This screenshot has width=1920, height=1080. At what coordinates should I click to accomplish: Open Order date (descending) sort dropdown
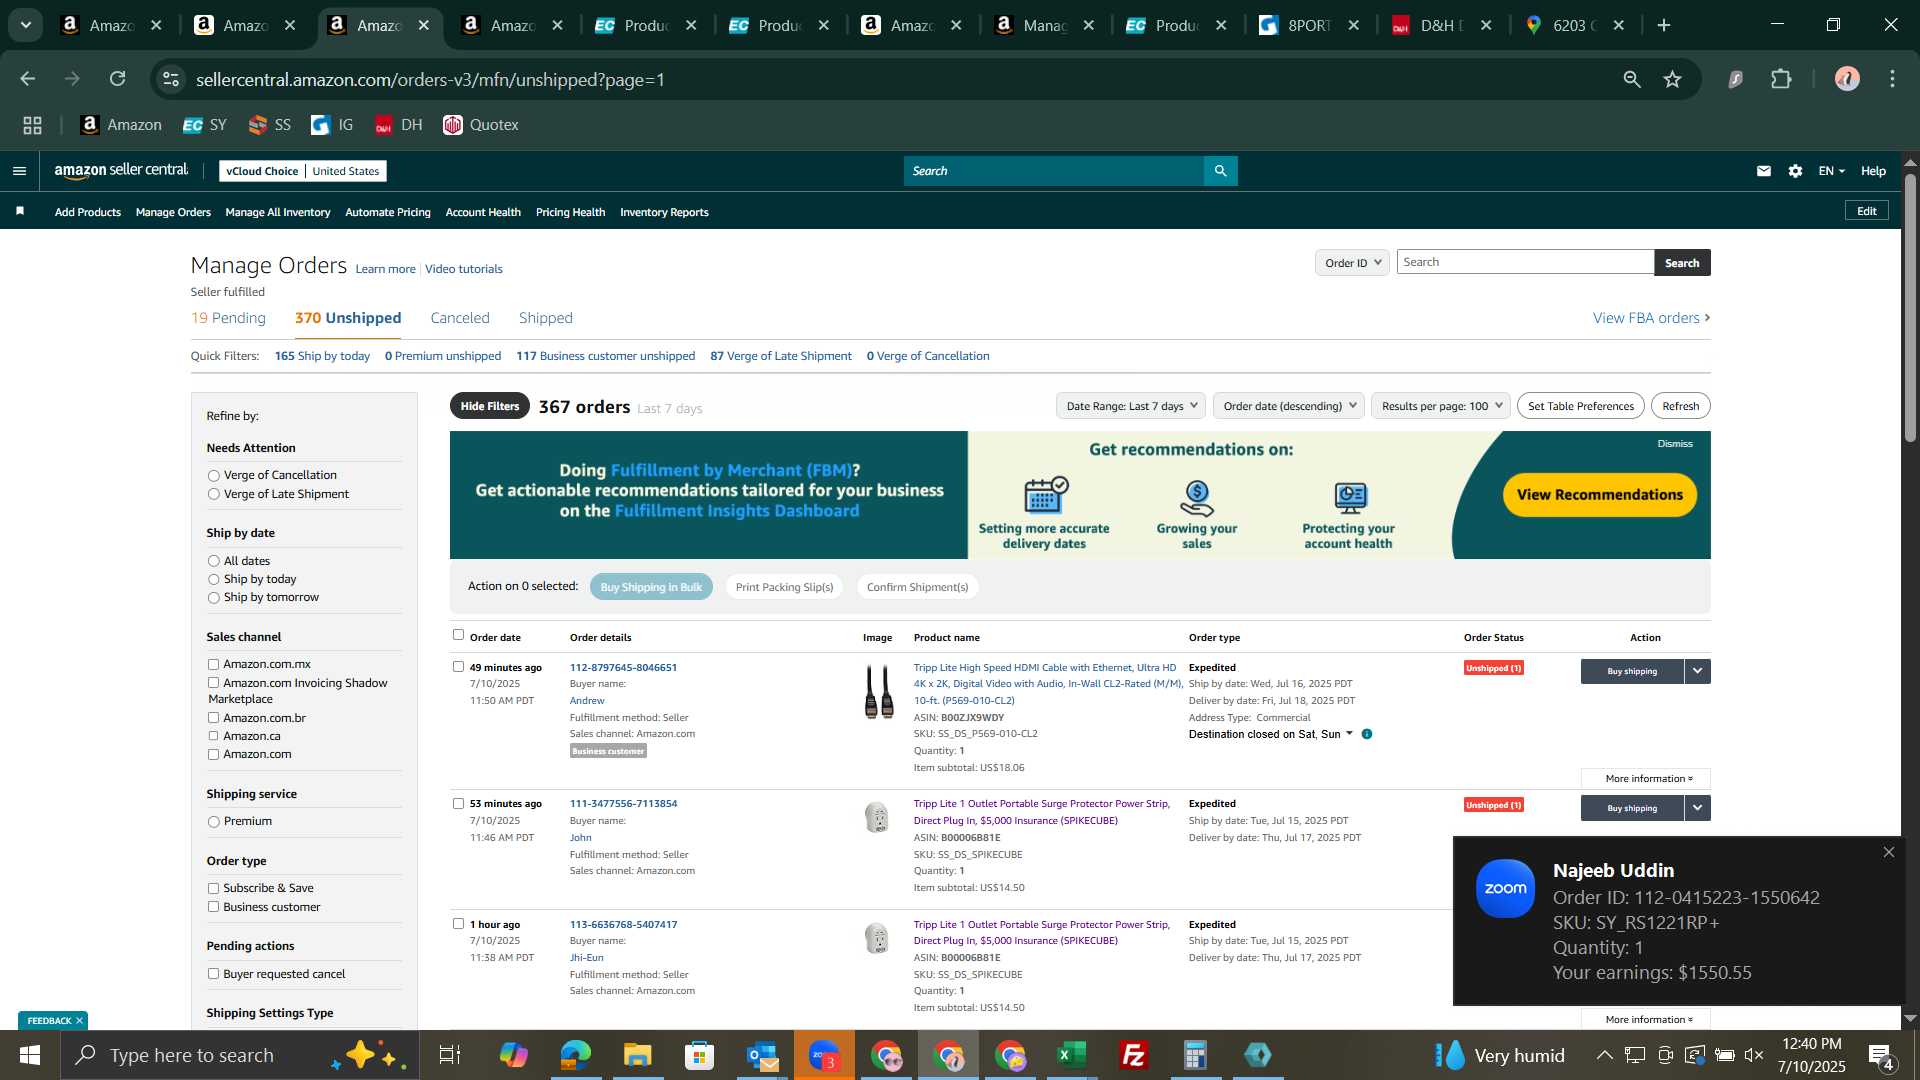pyautogui.click(x=1288, y=406)
